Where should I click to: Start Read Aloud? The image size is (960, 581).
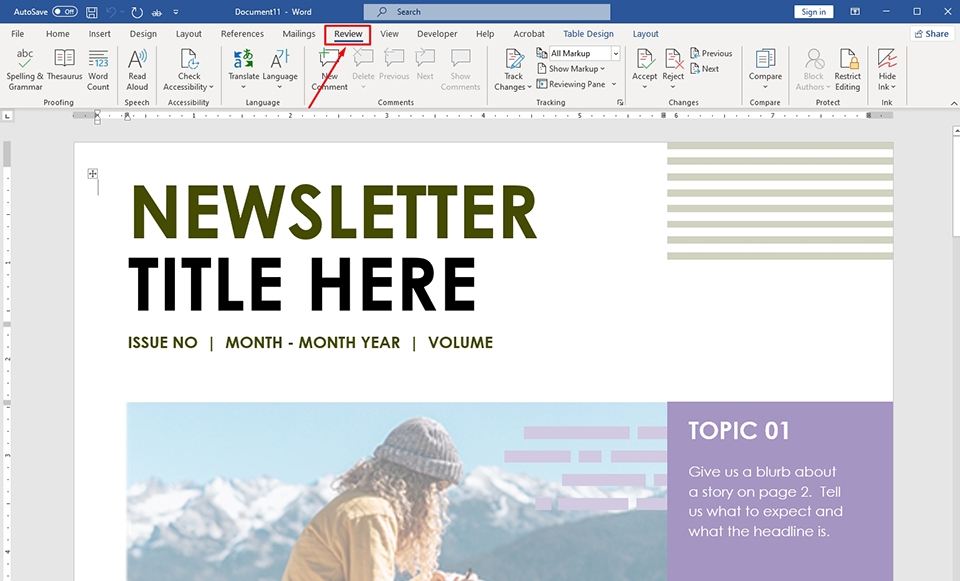137,70
